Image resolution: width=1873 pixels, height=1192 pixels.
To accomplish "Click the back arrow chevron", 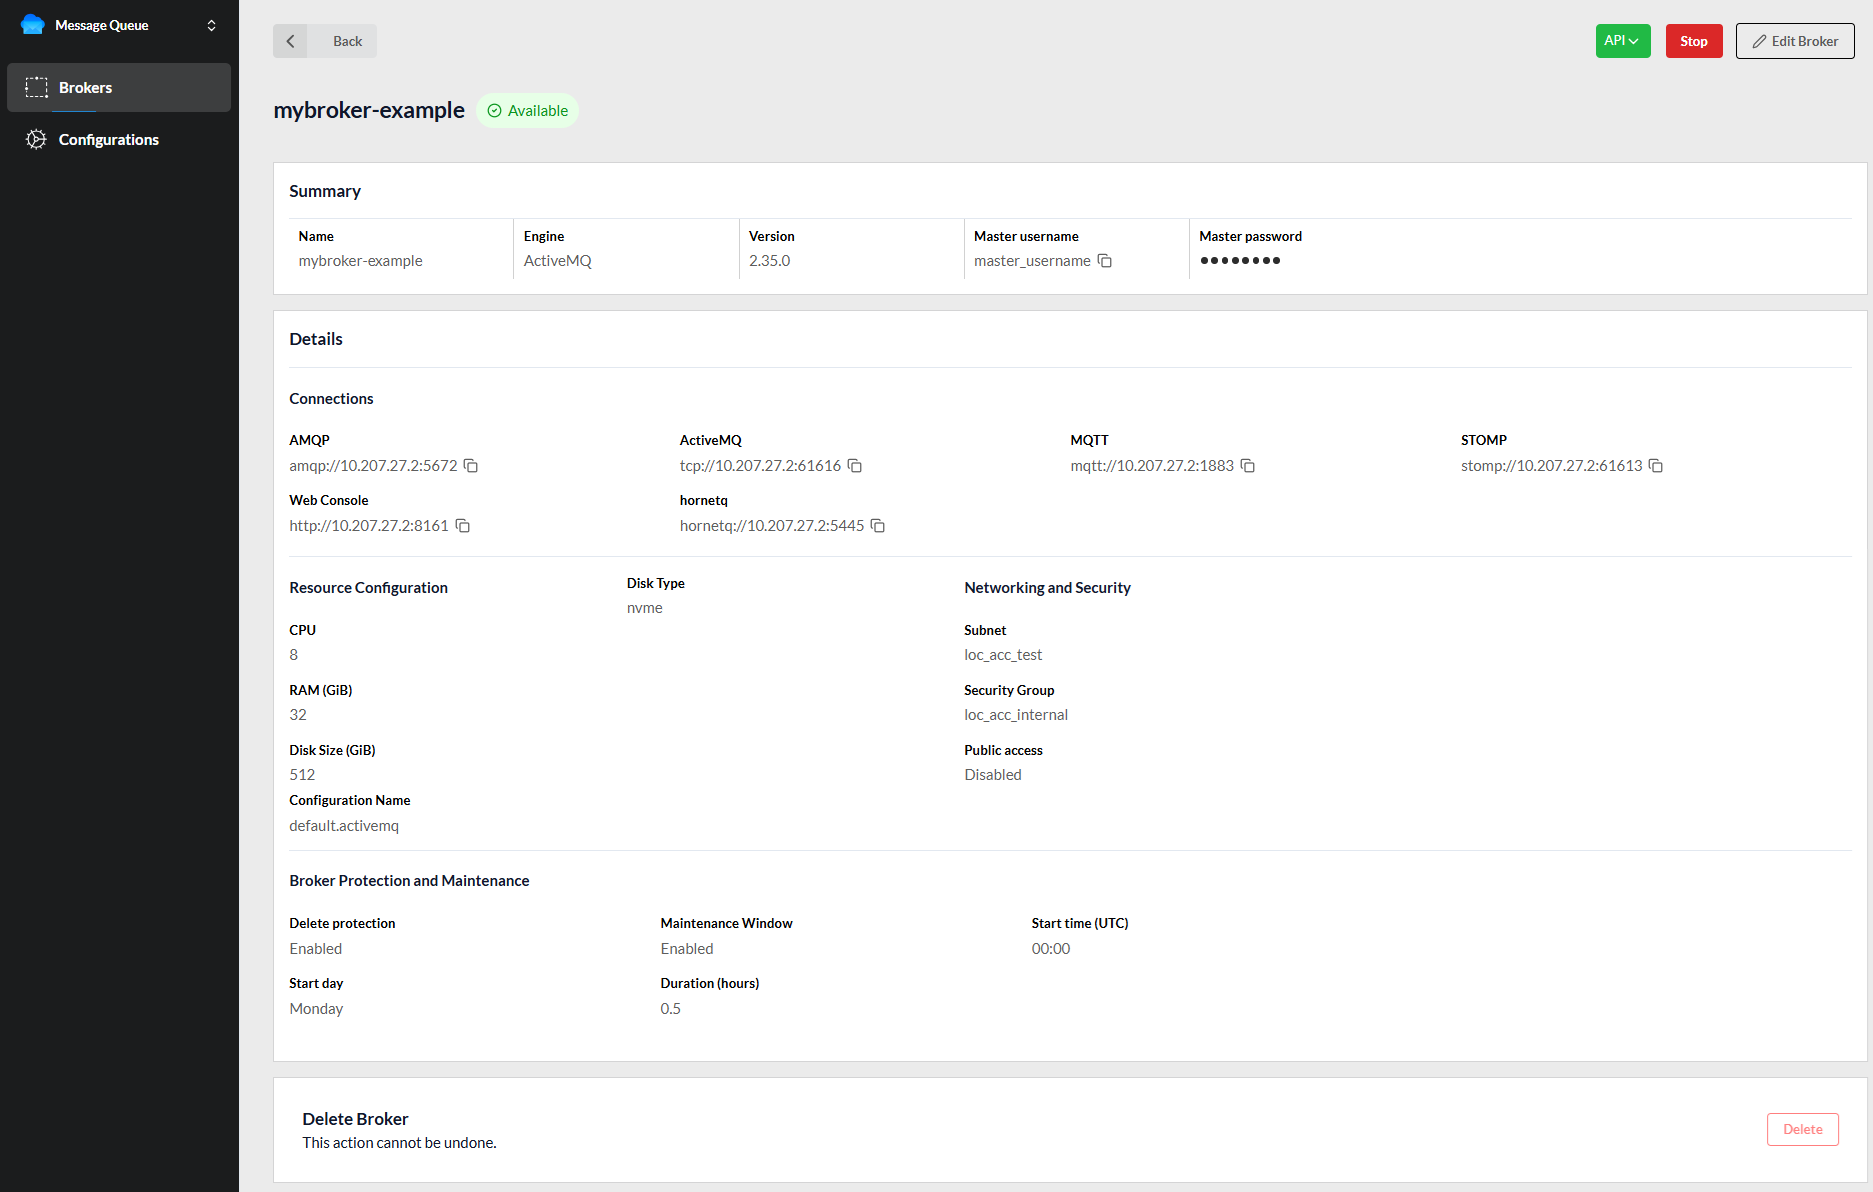I will [290, 41].
